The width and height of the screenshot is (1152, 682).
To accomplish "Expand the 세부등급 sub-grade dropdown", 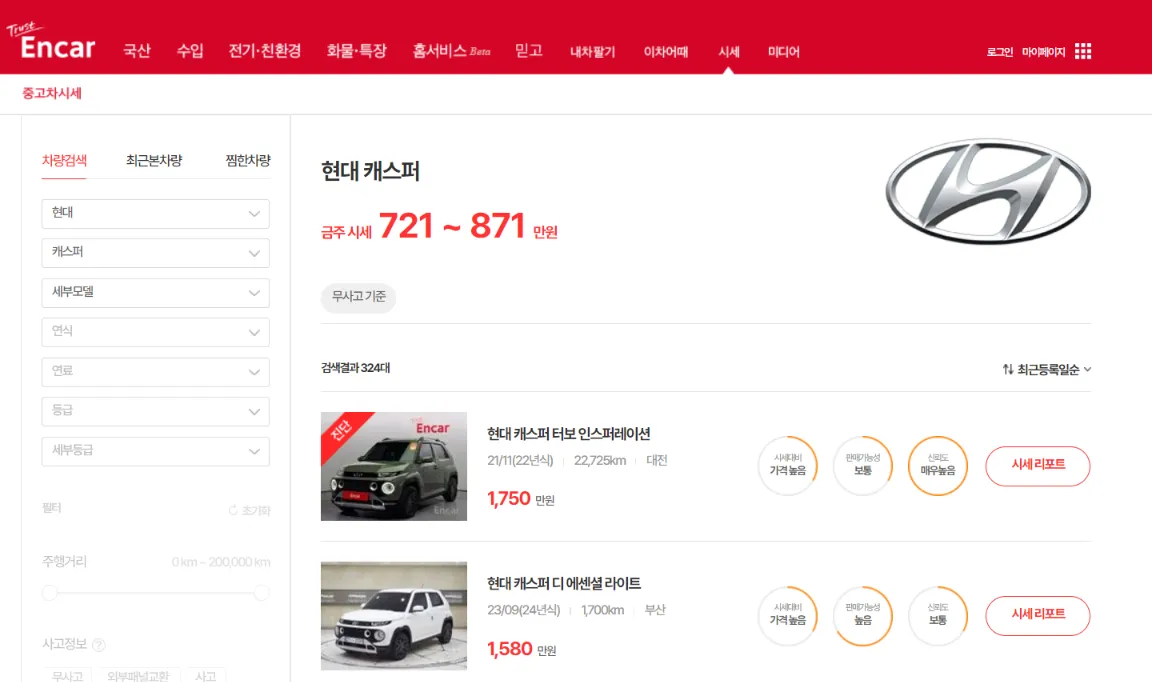I will [x=156, y=451].
